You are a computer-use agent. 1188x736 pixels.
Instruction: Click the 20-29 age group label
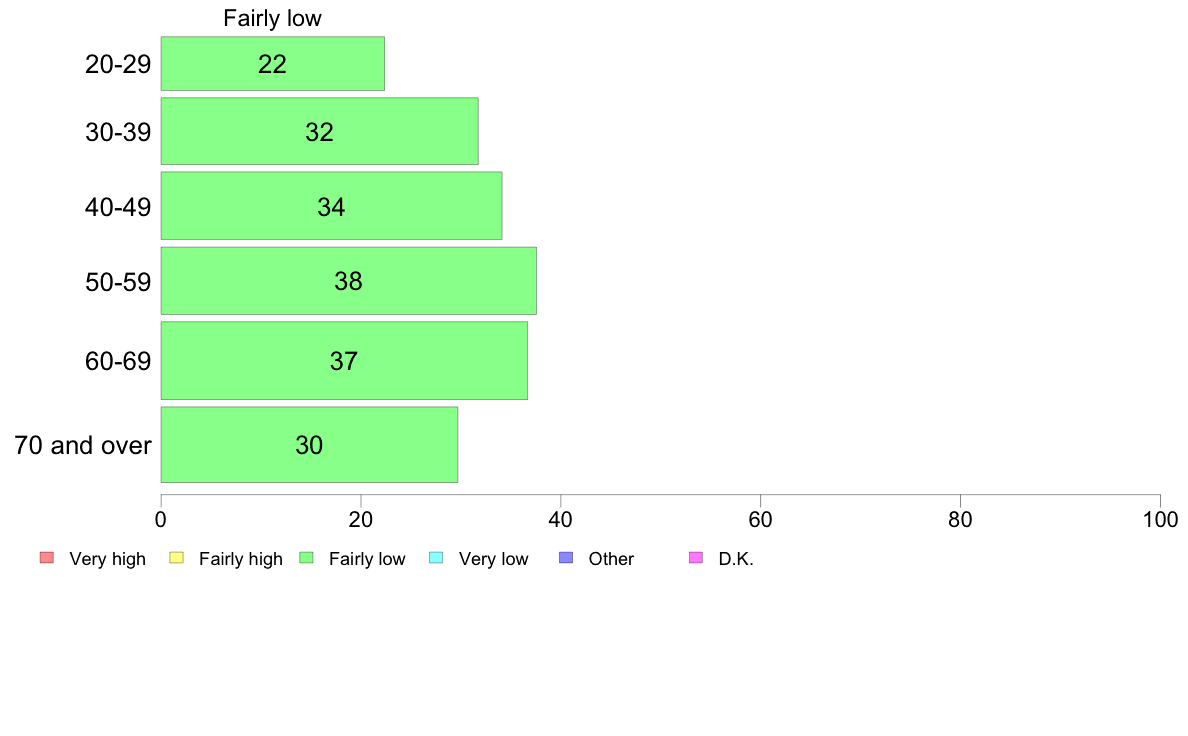tap(118, 64)
